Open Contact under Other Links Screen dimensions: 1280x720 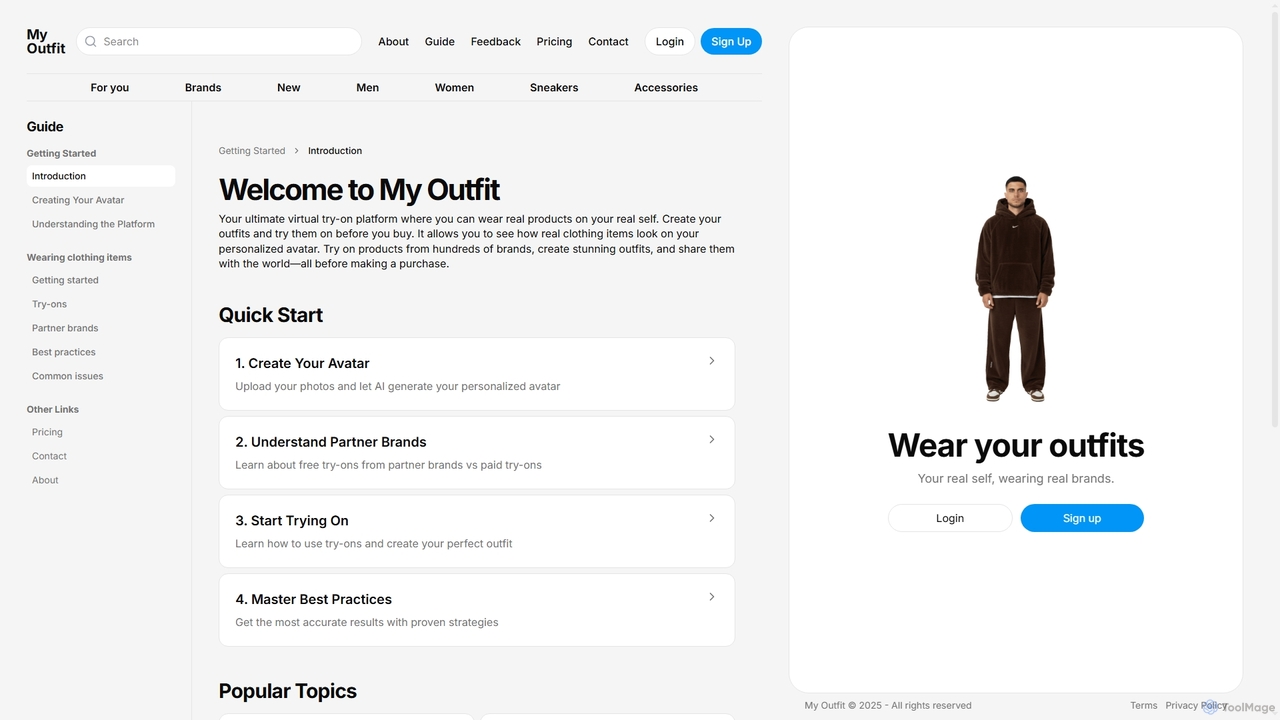[49, 456]
